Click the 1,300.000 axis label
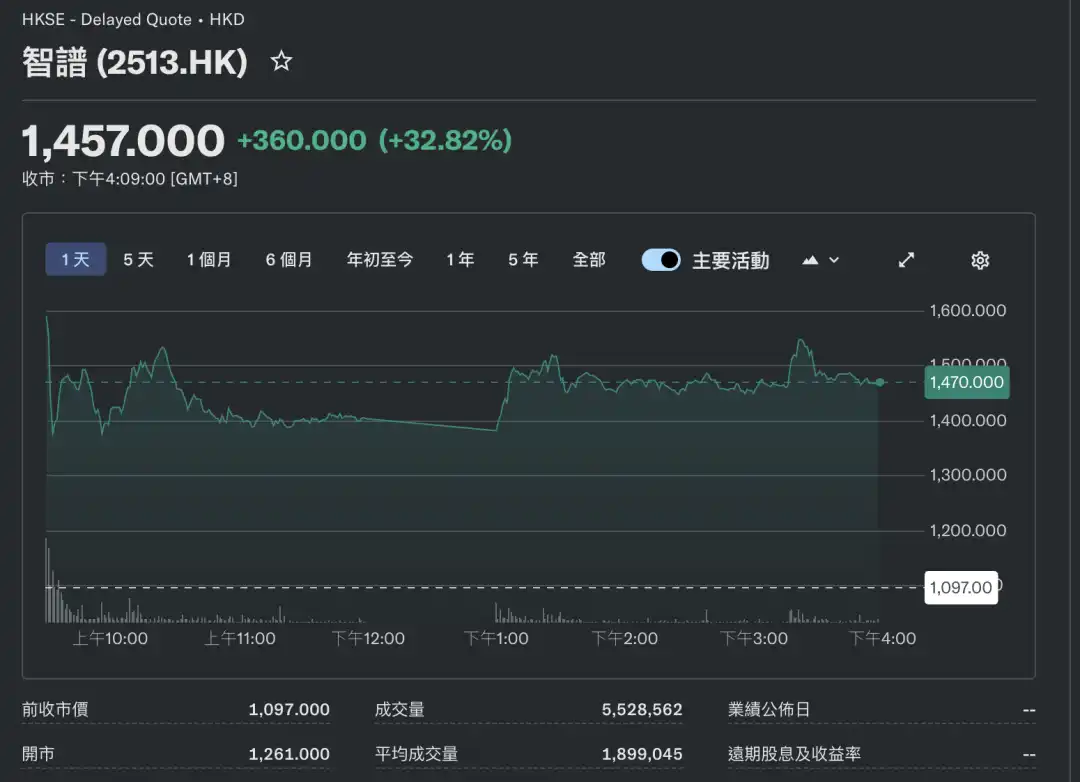 [968, 475]
